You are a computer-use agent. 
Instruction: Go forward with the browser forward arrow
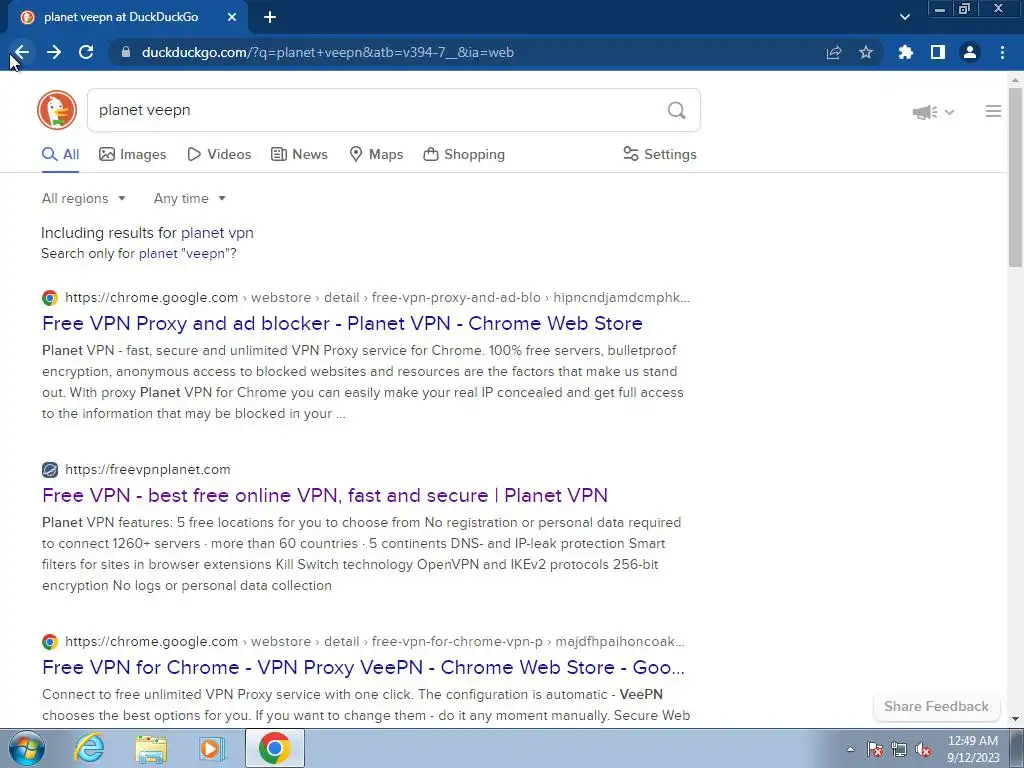(54, 52)
